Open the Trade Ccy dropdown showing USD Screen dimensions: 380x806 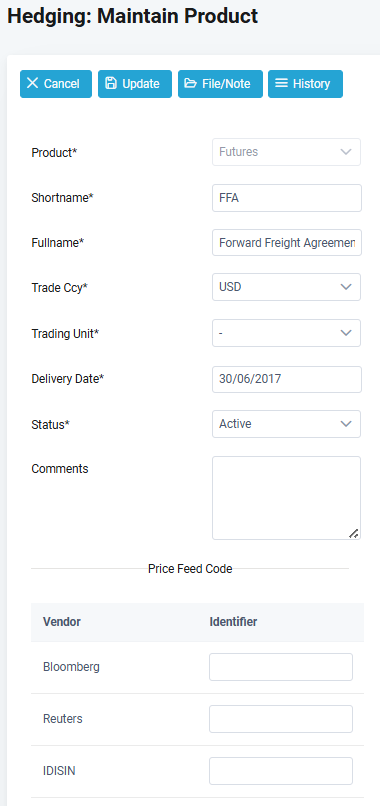286,287
